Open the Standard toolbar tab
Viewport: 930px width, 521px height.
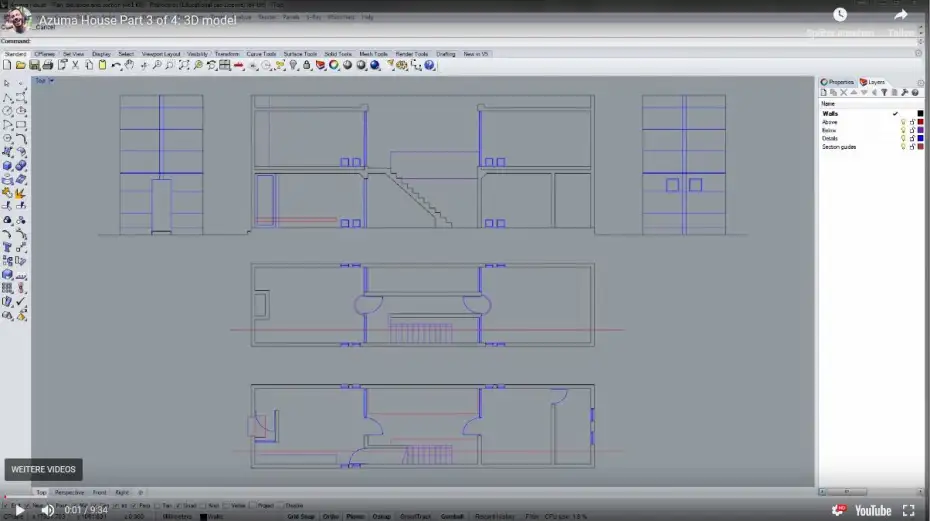tap(15, 54)
